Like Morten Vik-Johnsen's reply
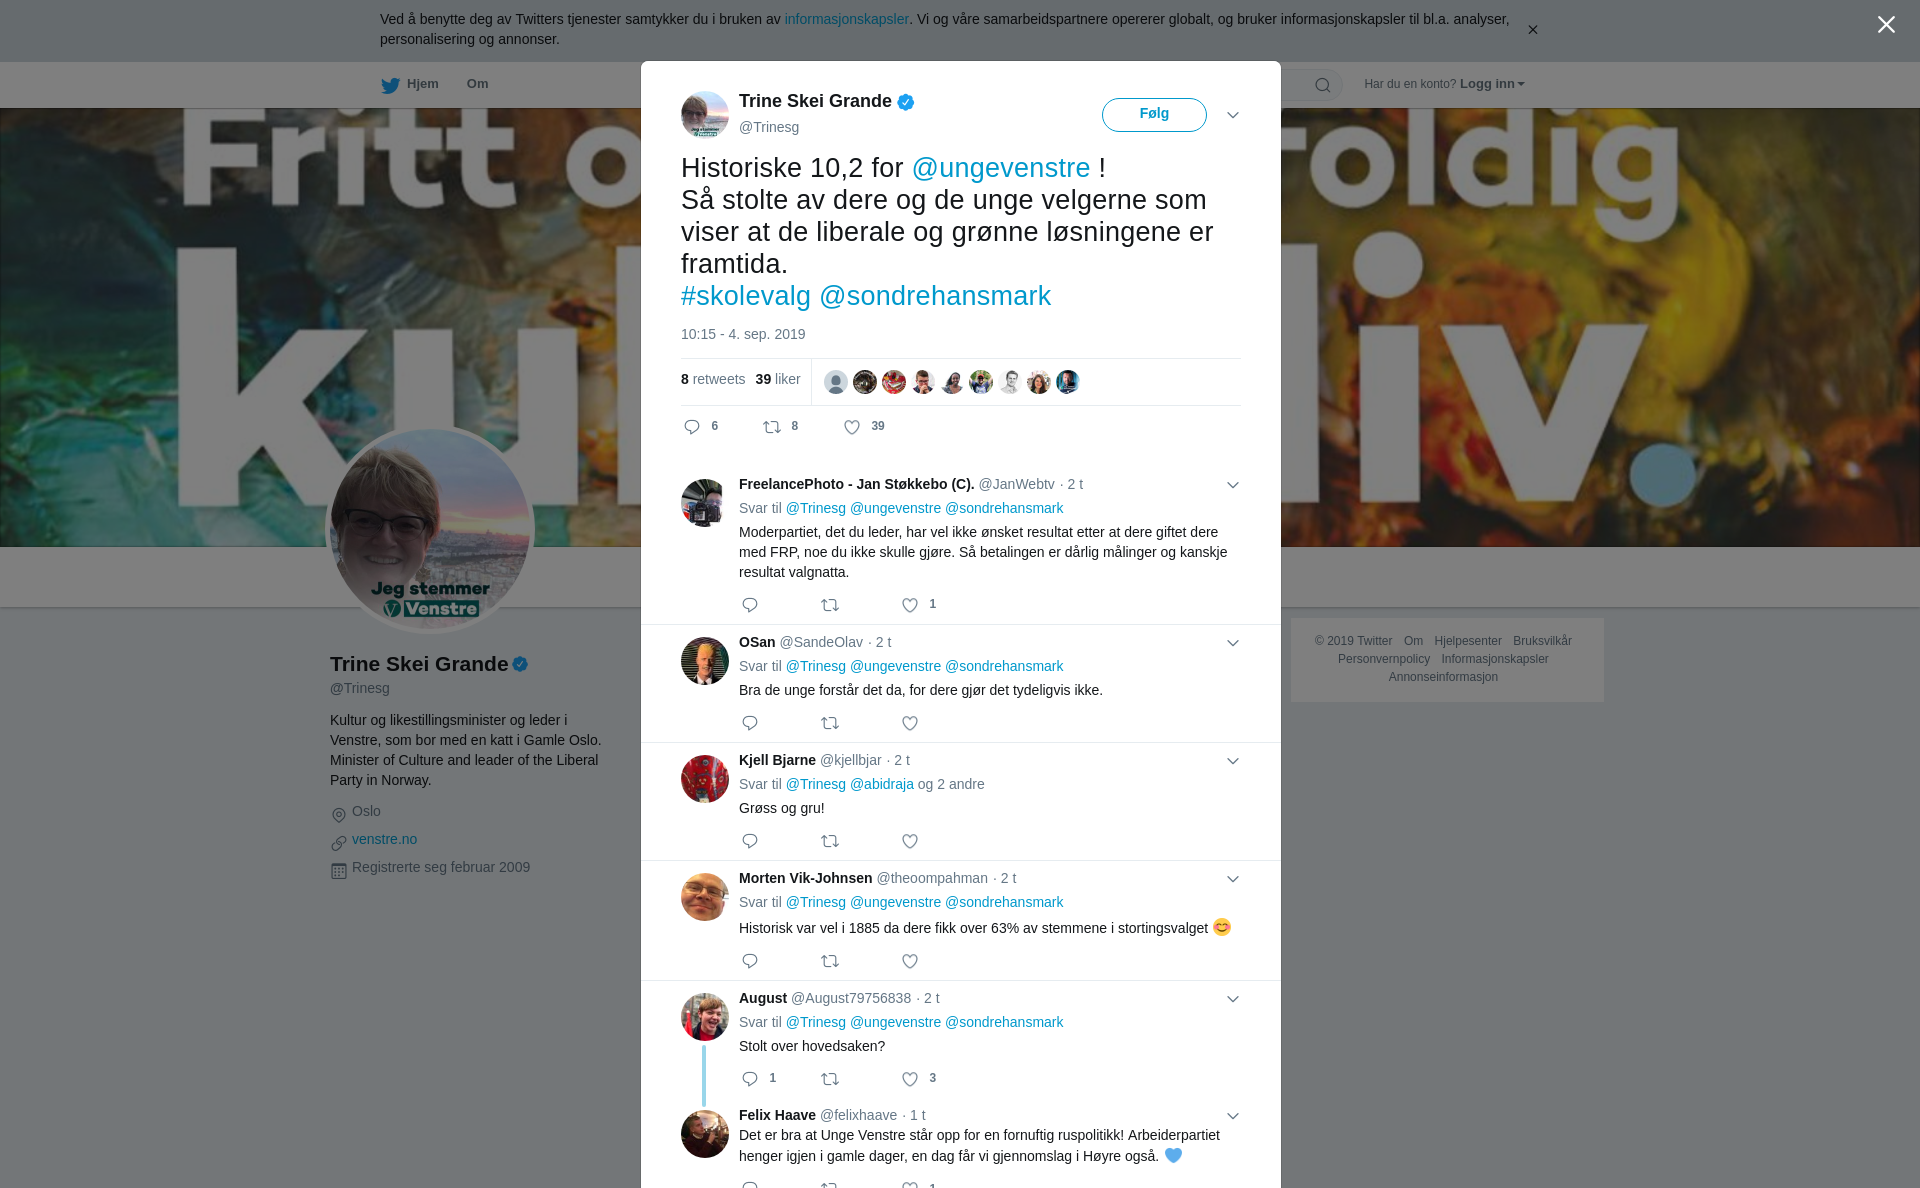 910,961
